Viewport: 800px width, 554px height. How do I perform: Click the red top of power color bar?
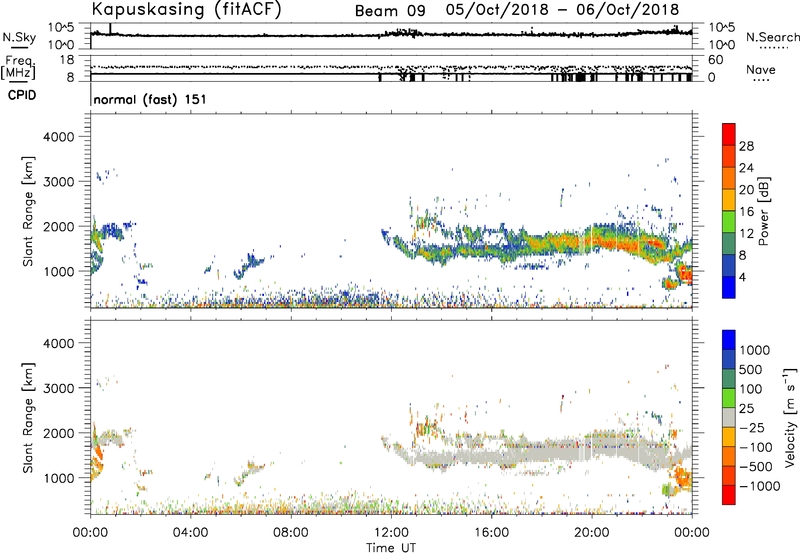coord(729,134)
